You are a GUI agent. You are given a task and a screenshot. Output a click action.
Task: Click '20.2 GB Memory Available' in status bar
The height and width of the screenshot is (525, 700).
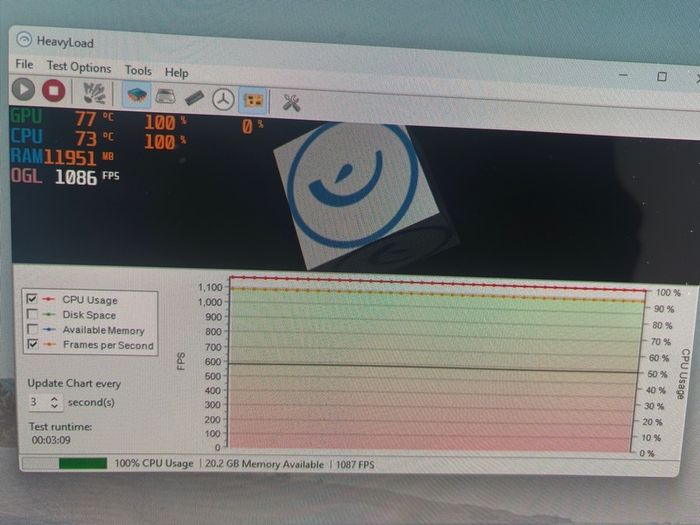pos(264,464)
